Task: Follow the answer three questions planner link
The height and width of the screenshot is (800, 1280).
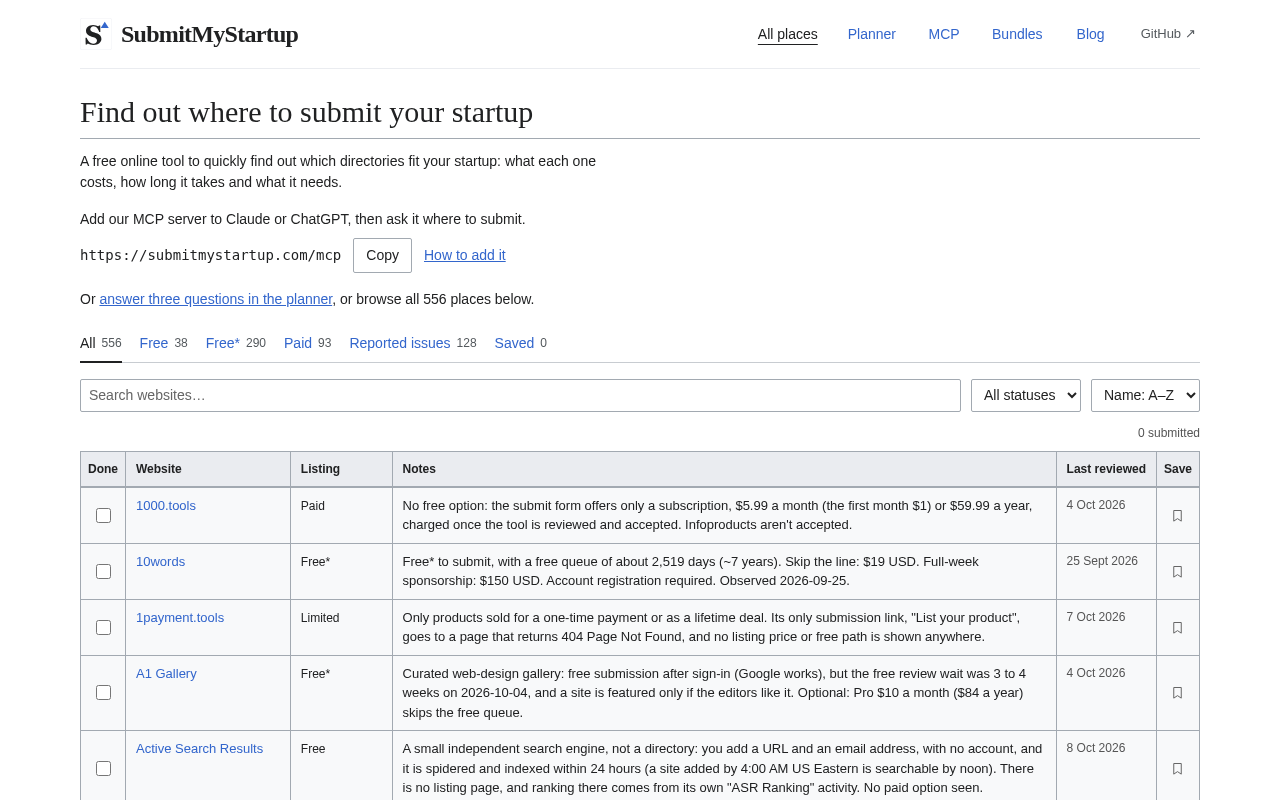Action: click(x=216, y=299)
